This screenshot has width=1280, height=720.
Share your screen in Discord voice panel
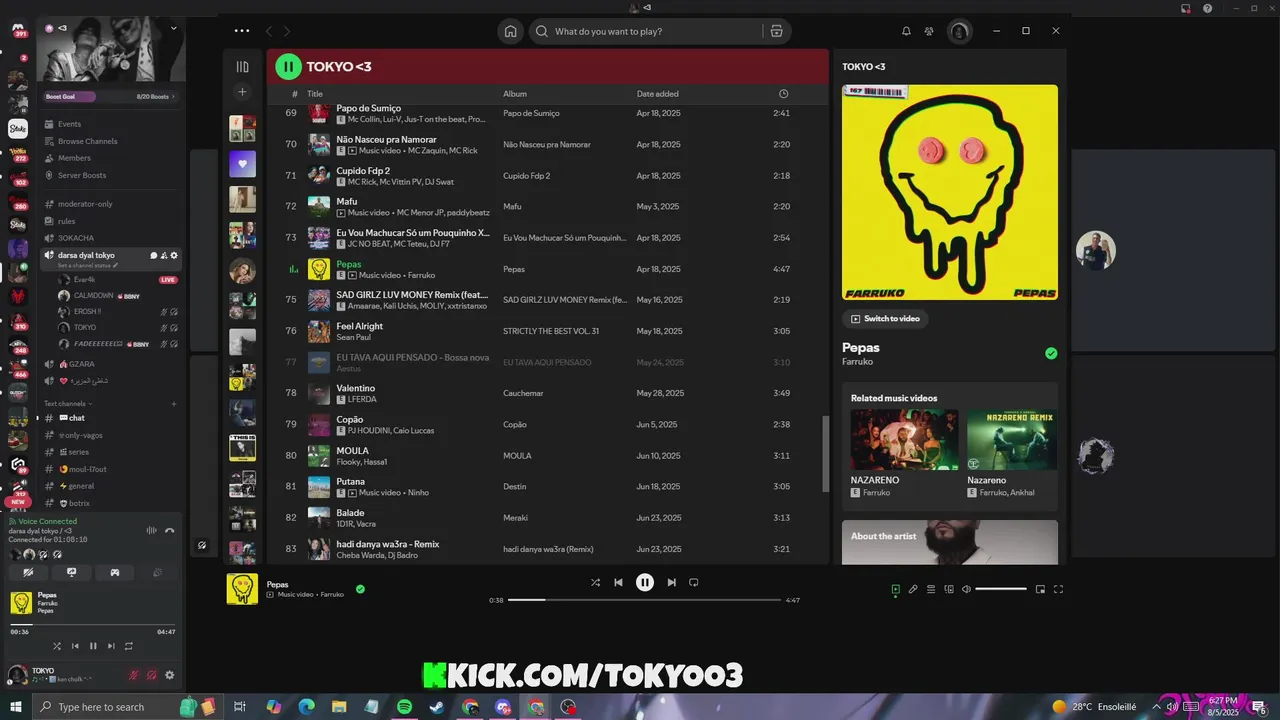71,573
